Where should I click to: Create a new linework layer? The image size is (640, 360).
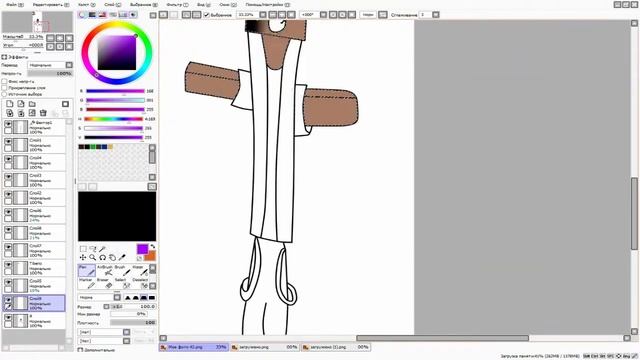point(21,104)
